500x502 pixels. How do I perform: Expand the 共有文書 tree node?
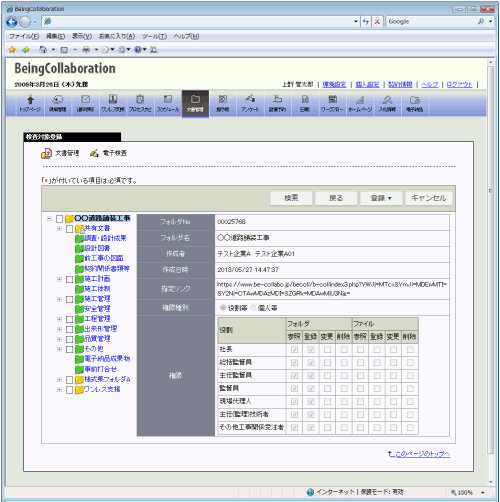(59, 229)
